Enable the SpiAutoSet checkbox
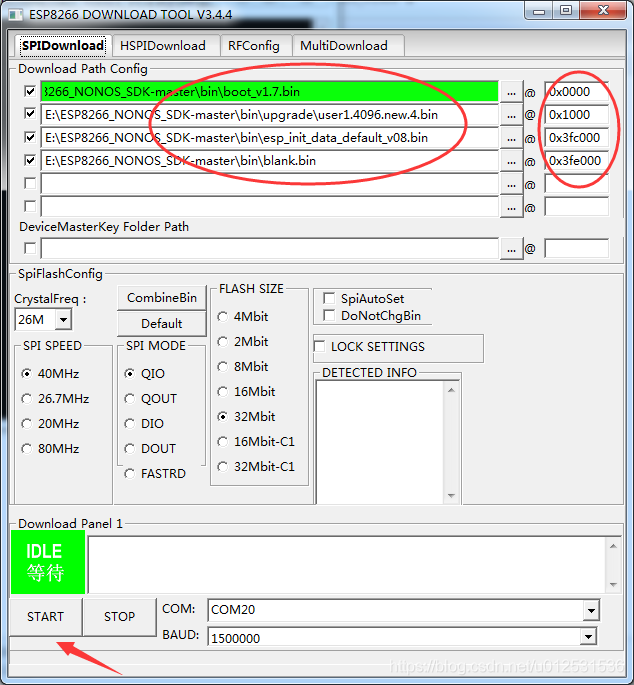Image resolution: width=634 pixels, height=685 pixels. (x=329, y=298)
